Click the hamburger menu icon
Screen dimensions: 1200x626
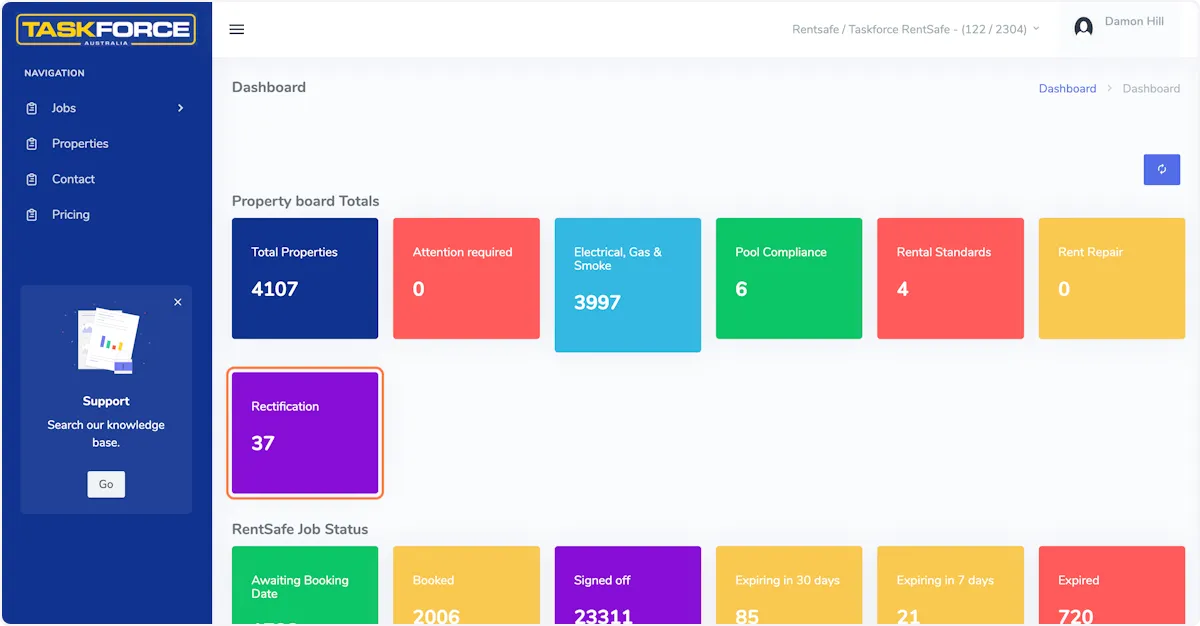click(x=237, y=29)
